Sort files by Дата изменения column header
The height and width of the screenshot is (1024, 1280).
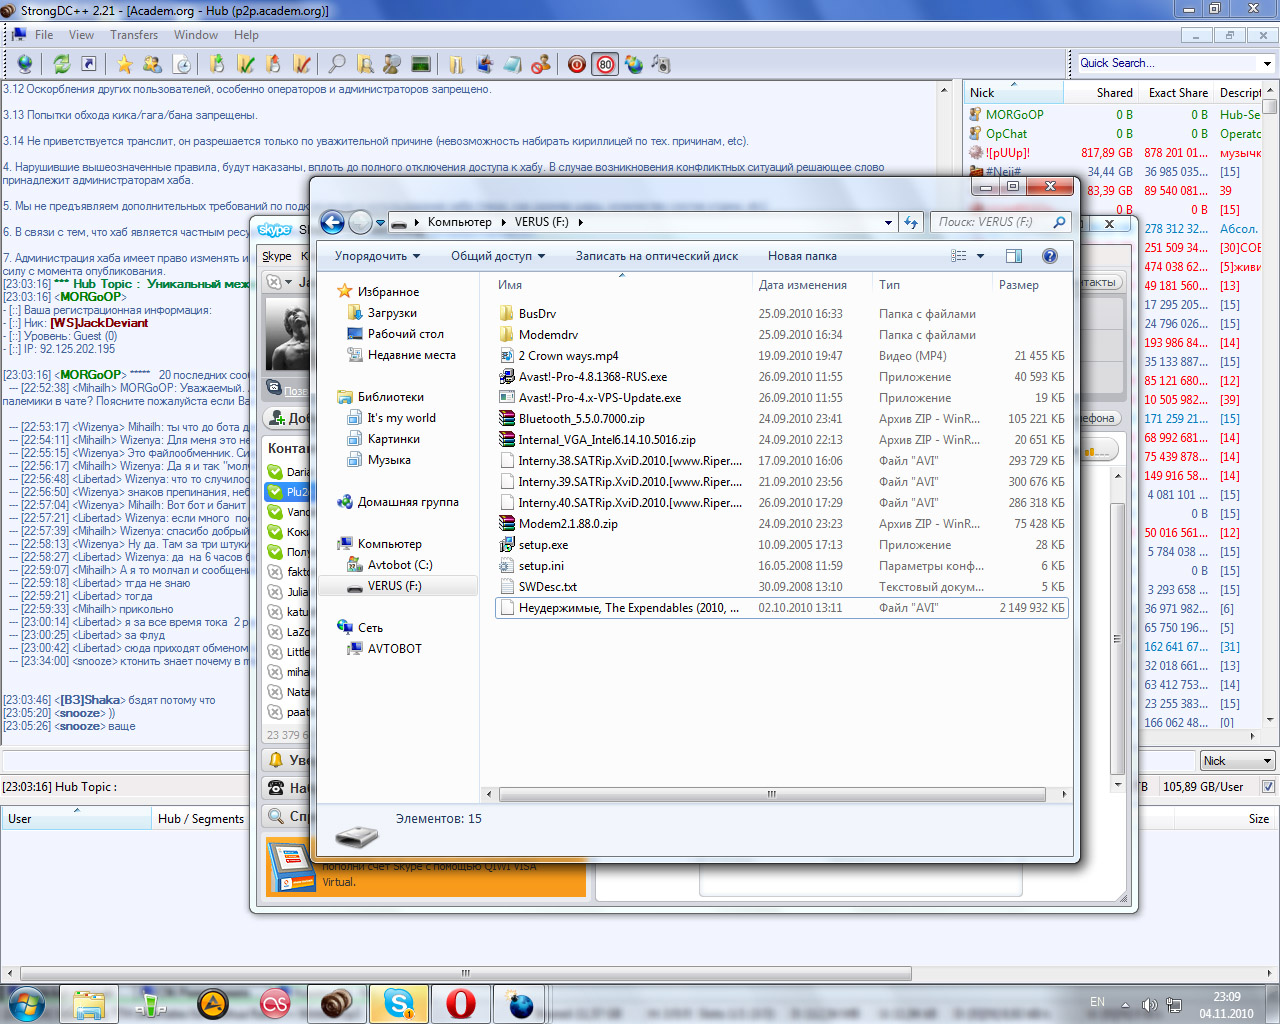coord(810,285)
